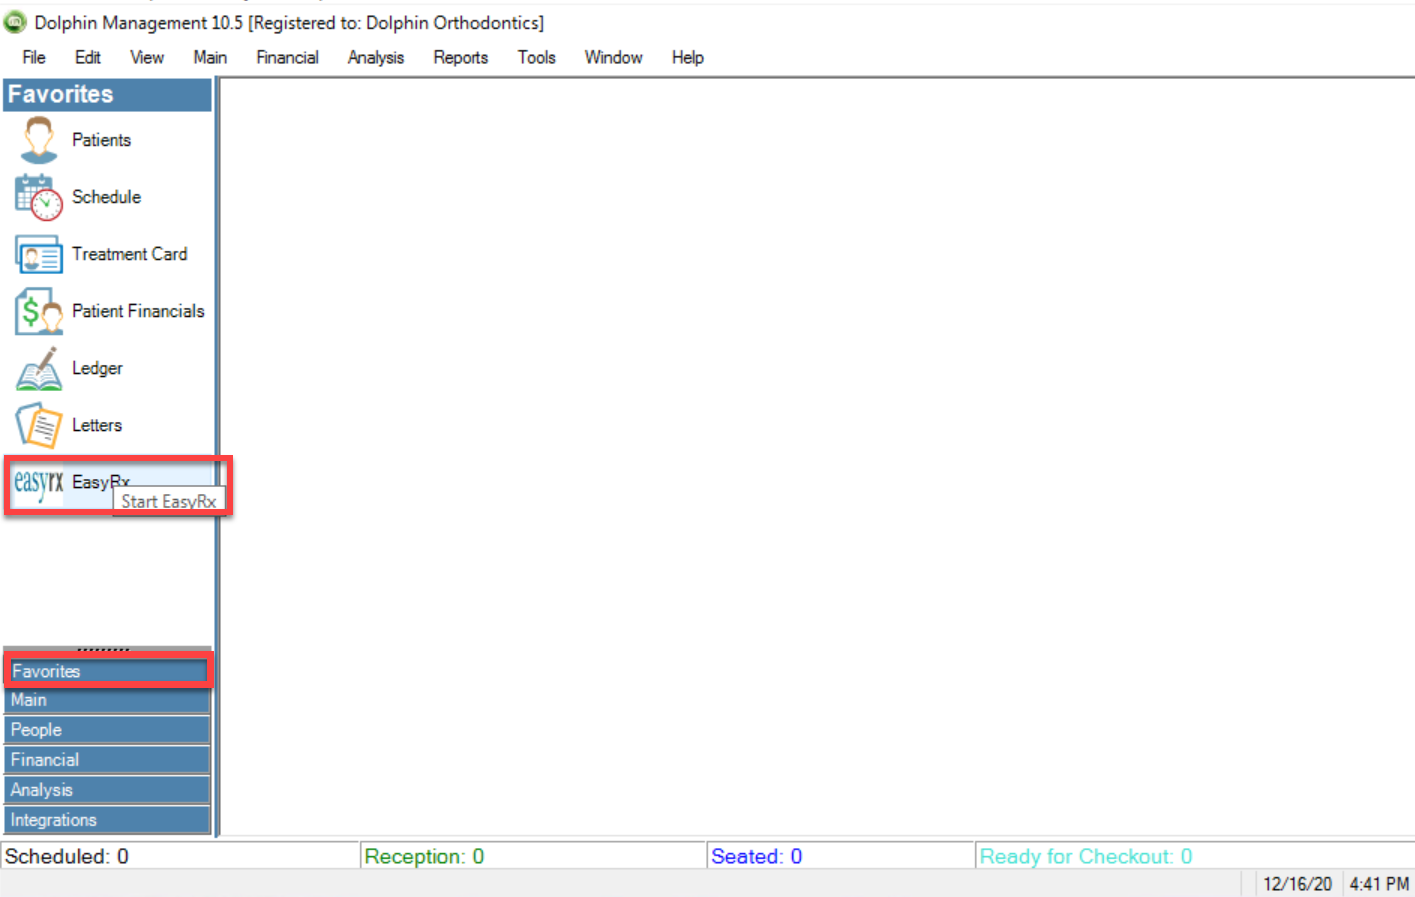Image resolution: width=1415 pixels, height=897 pixels.
Task: Switch to the Analysis section bar
Action: tap(107, 790)
